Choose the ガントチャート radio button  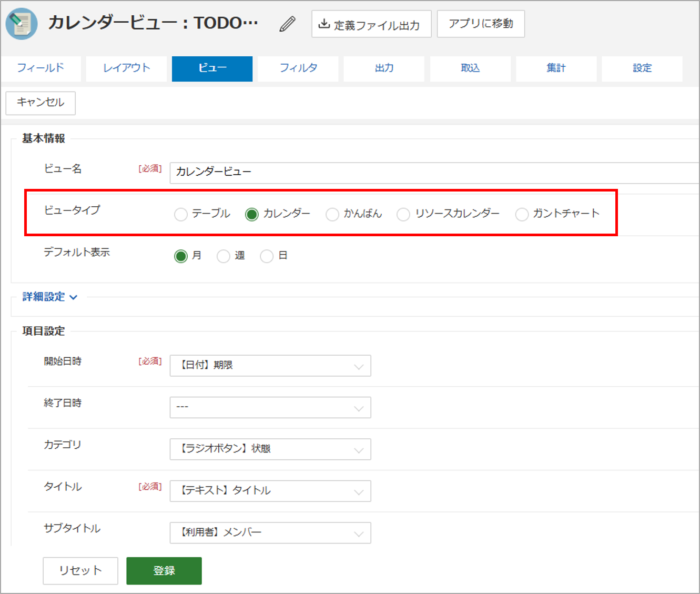coord(521,214)
